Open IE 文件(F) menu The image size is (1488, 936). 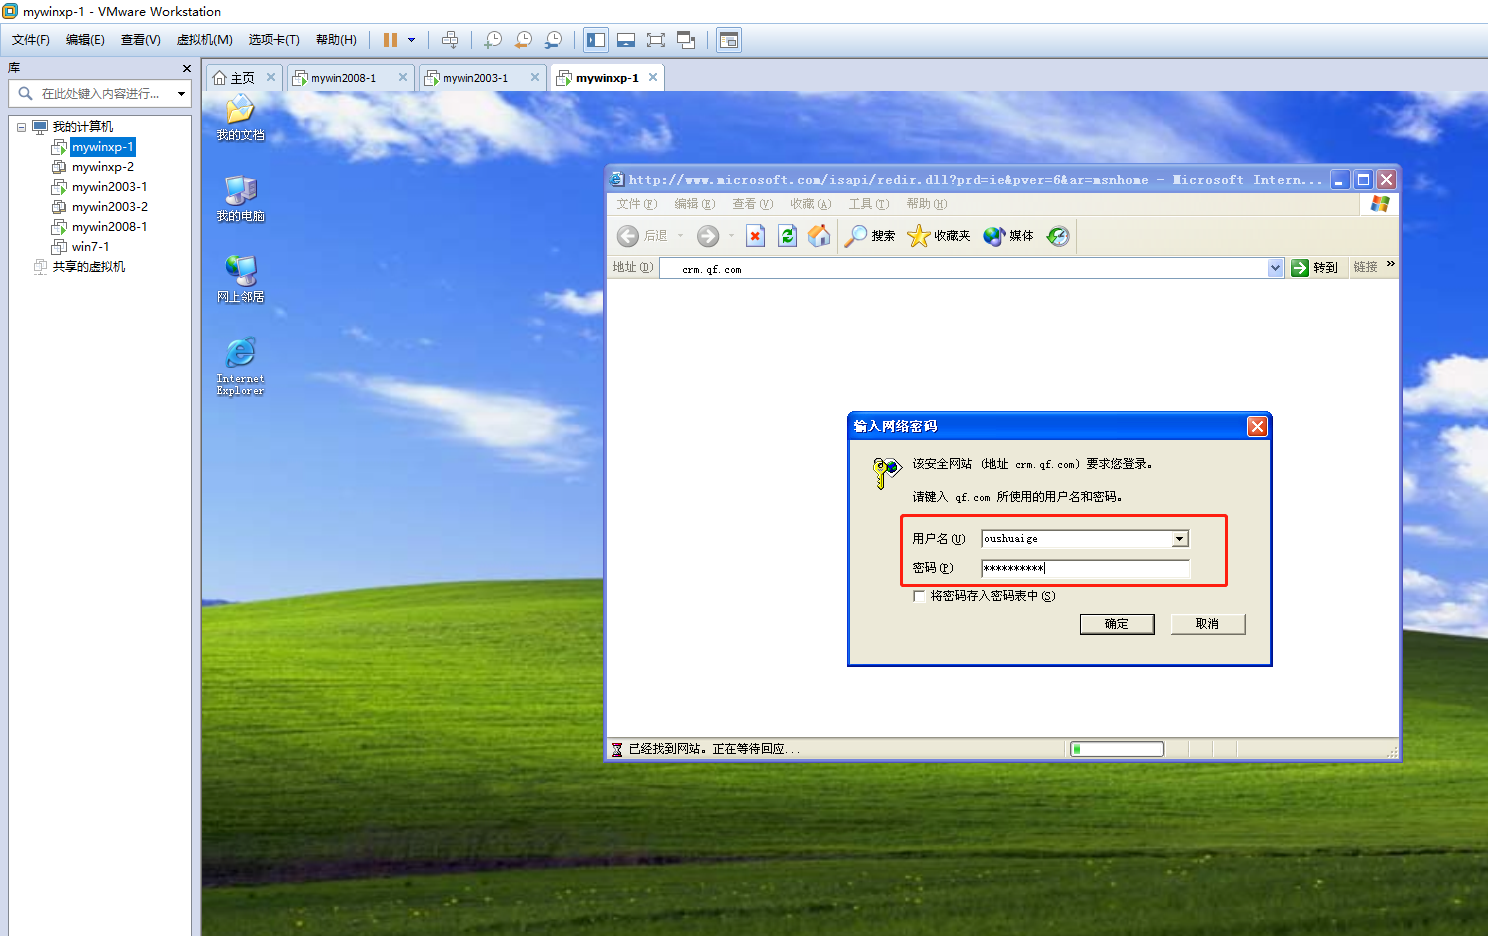click(x=636, y=204)
